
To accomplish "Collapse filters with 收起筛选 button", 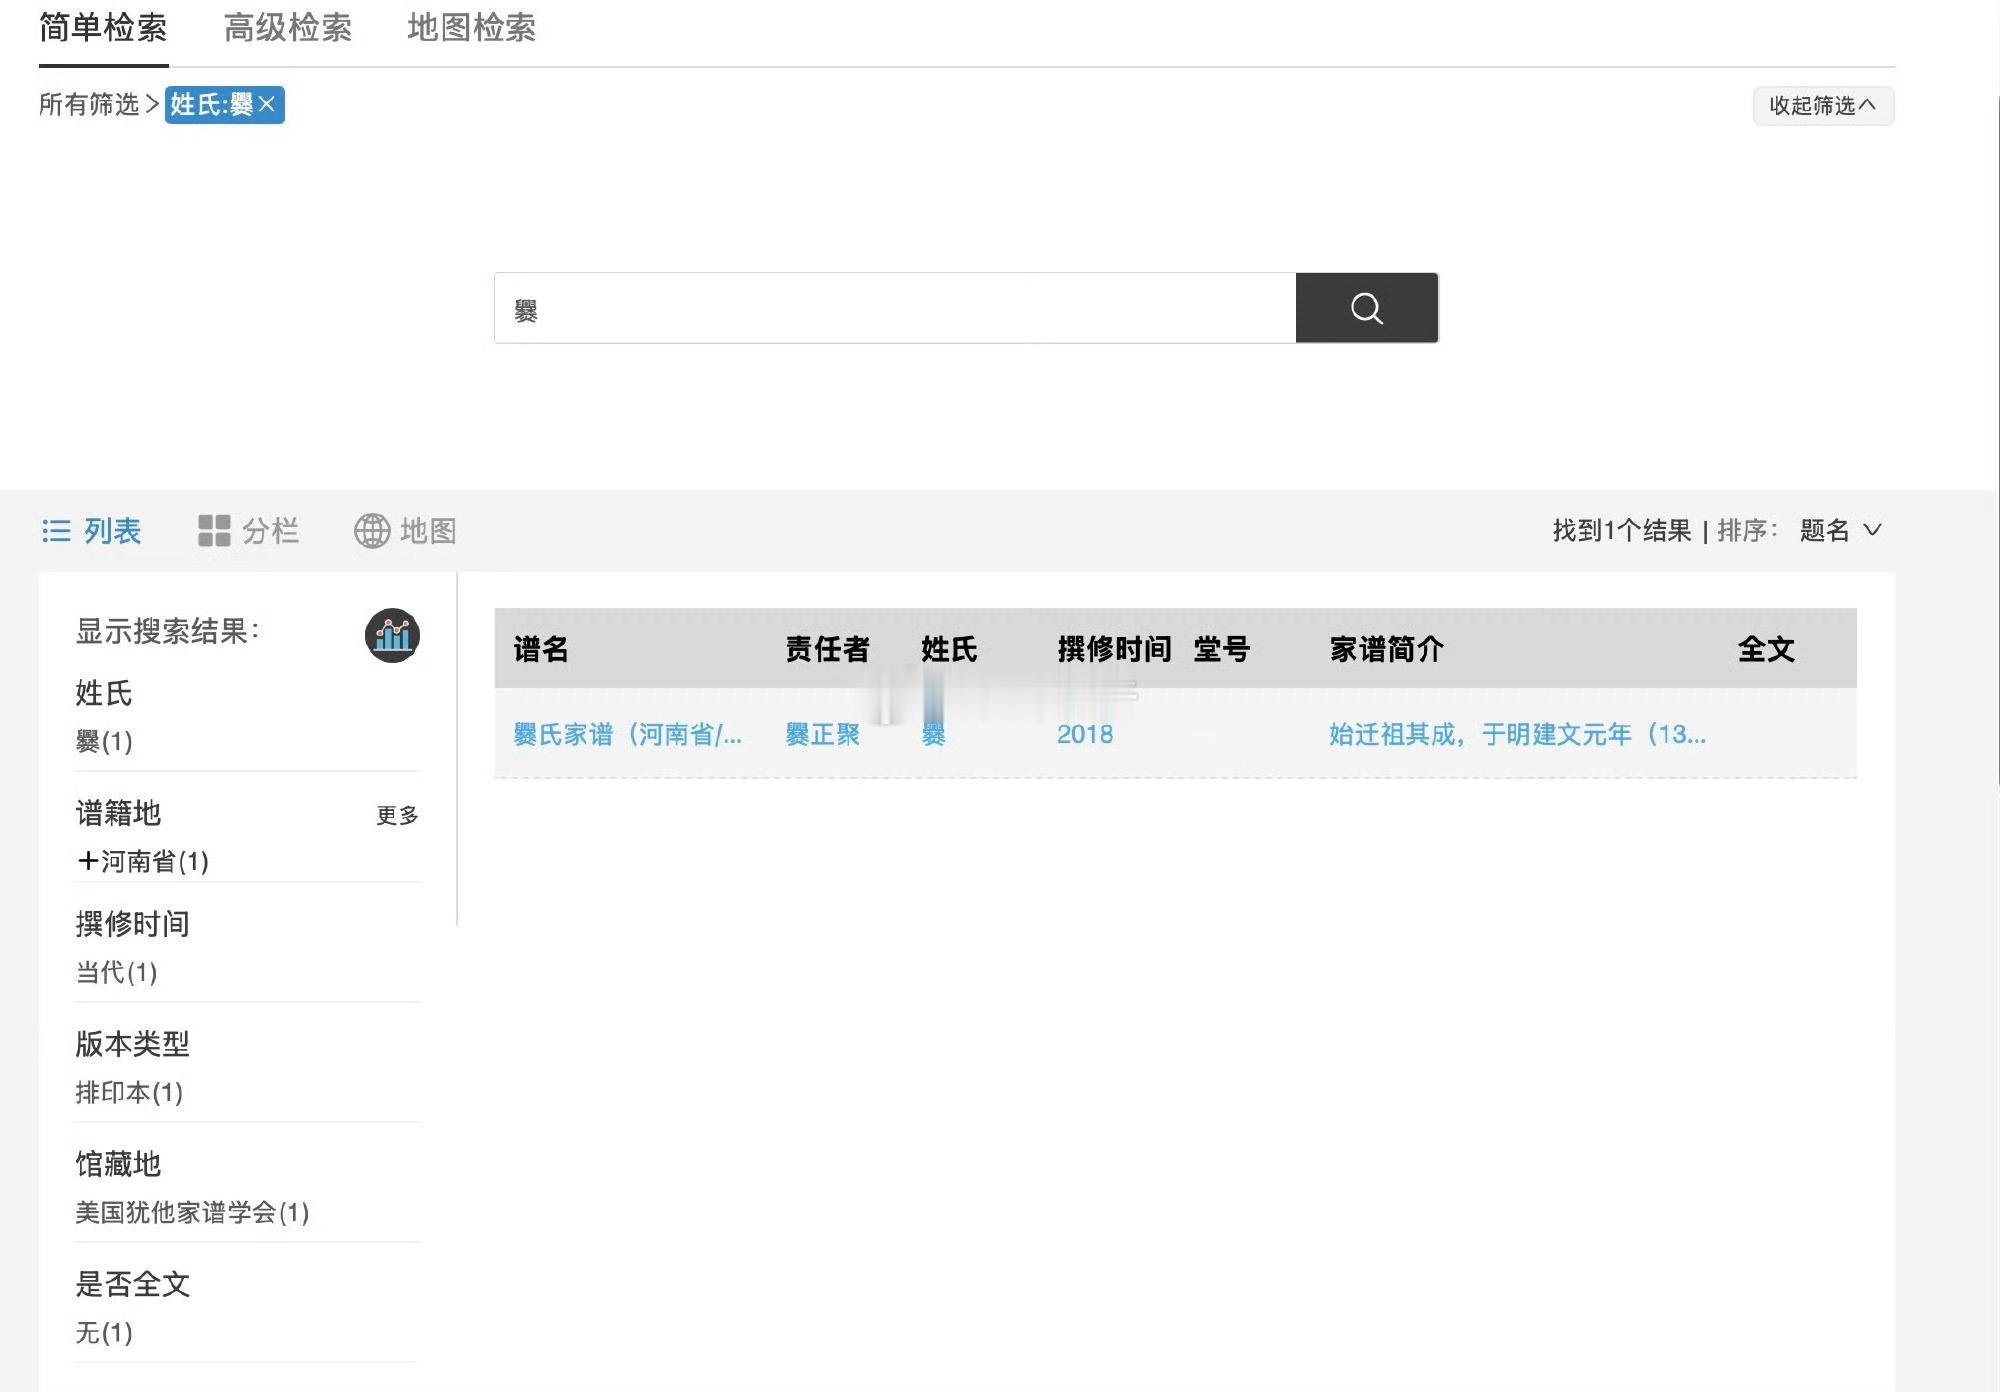I will coord(1822,105).
